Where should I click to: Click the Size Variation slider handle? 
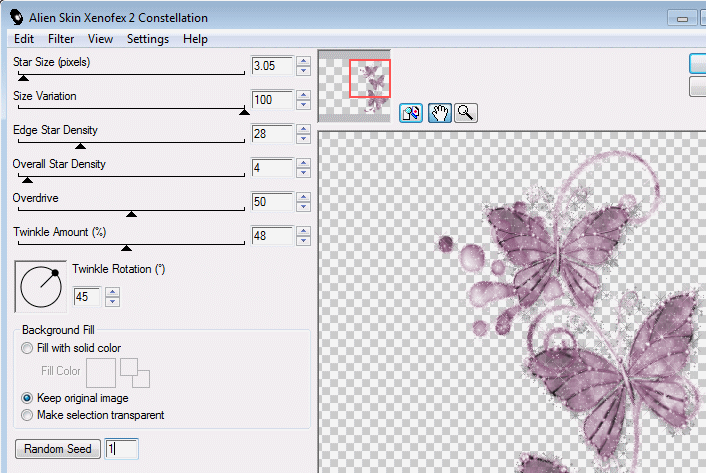(x=244, y=112)
